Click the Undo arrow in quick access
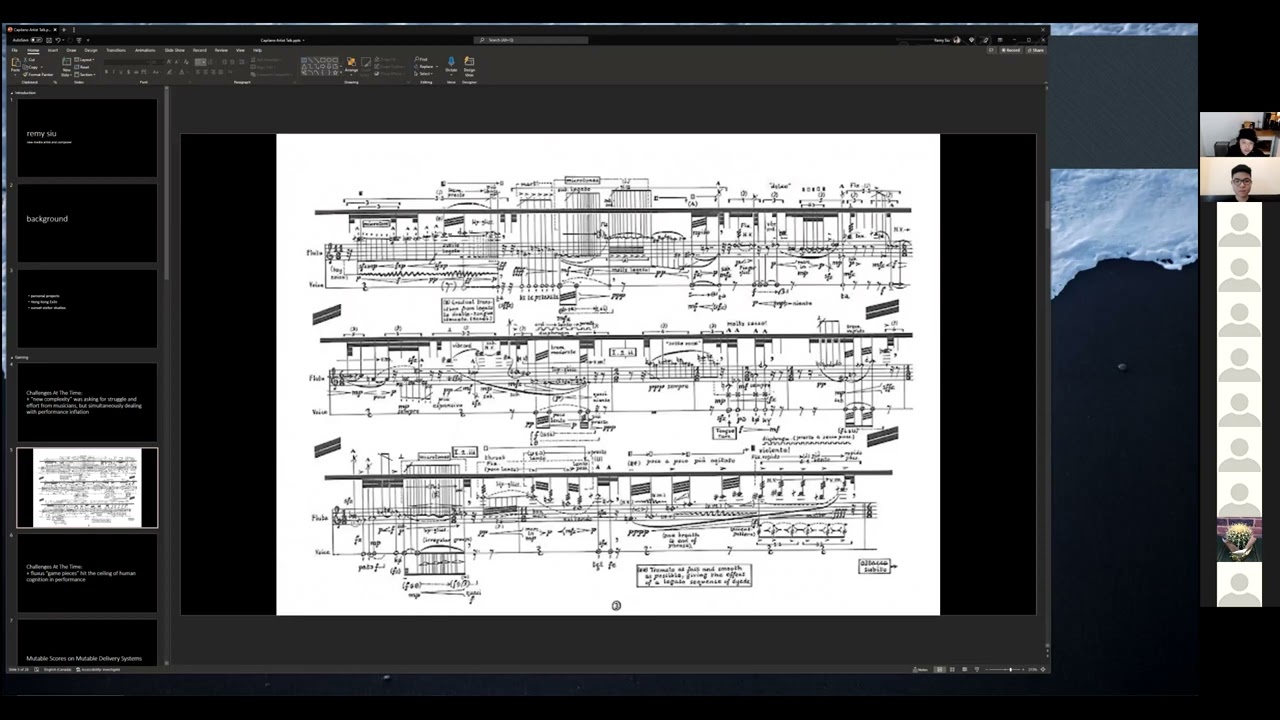 (59, 40)
